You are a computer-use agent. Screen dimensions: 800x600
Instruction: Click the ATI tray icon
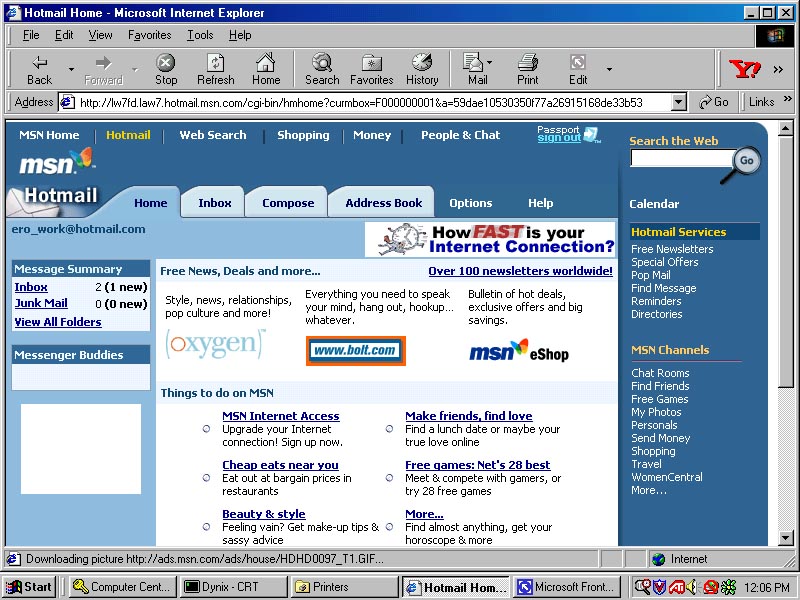(x=677, y=587)
